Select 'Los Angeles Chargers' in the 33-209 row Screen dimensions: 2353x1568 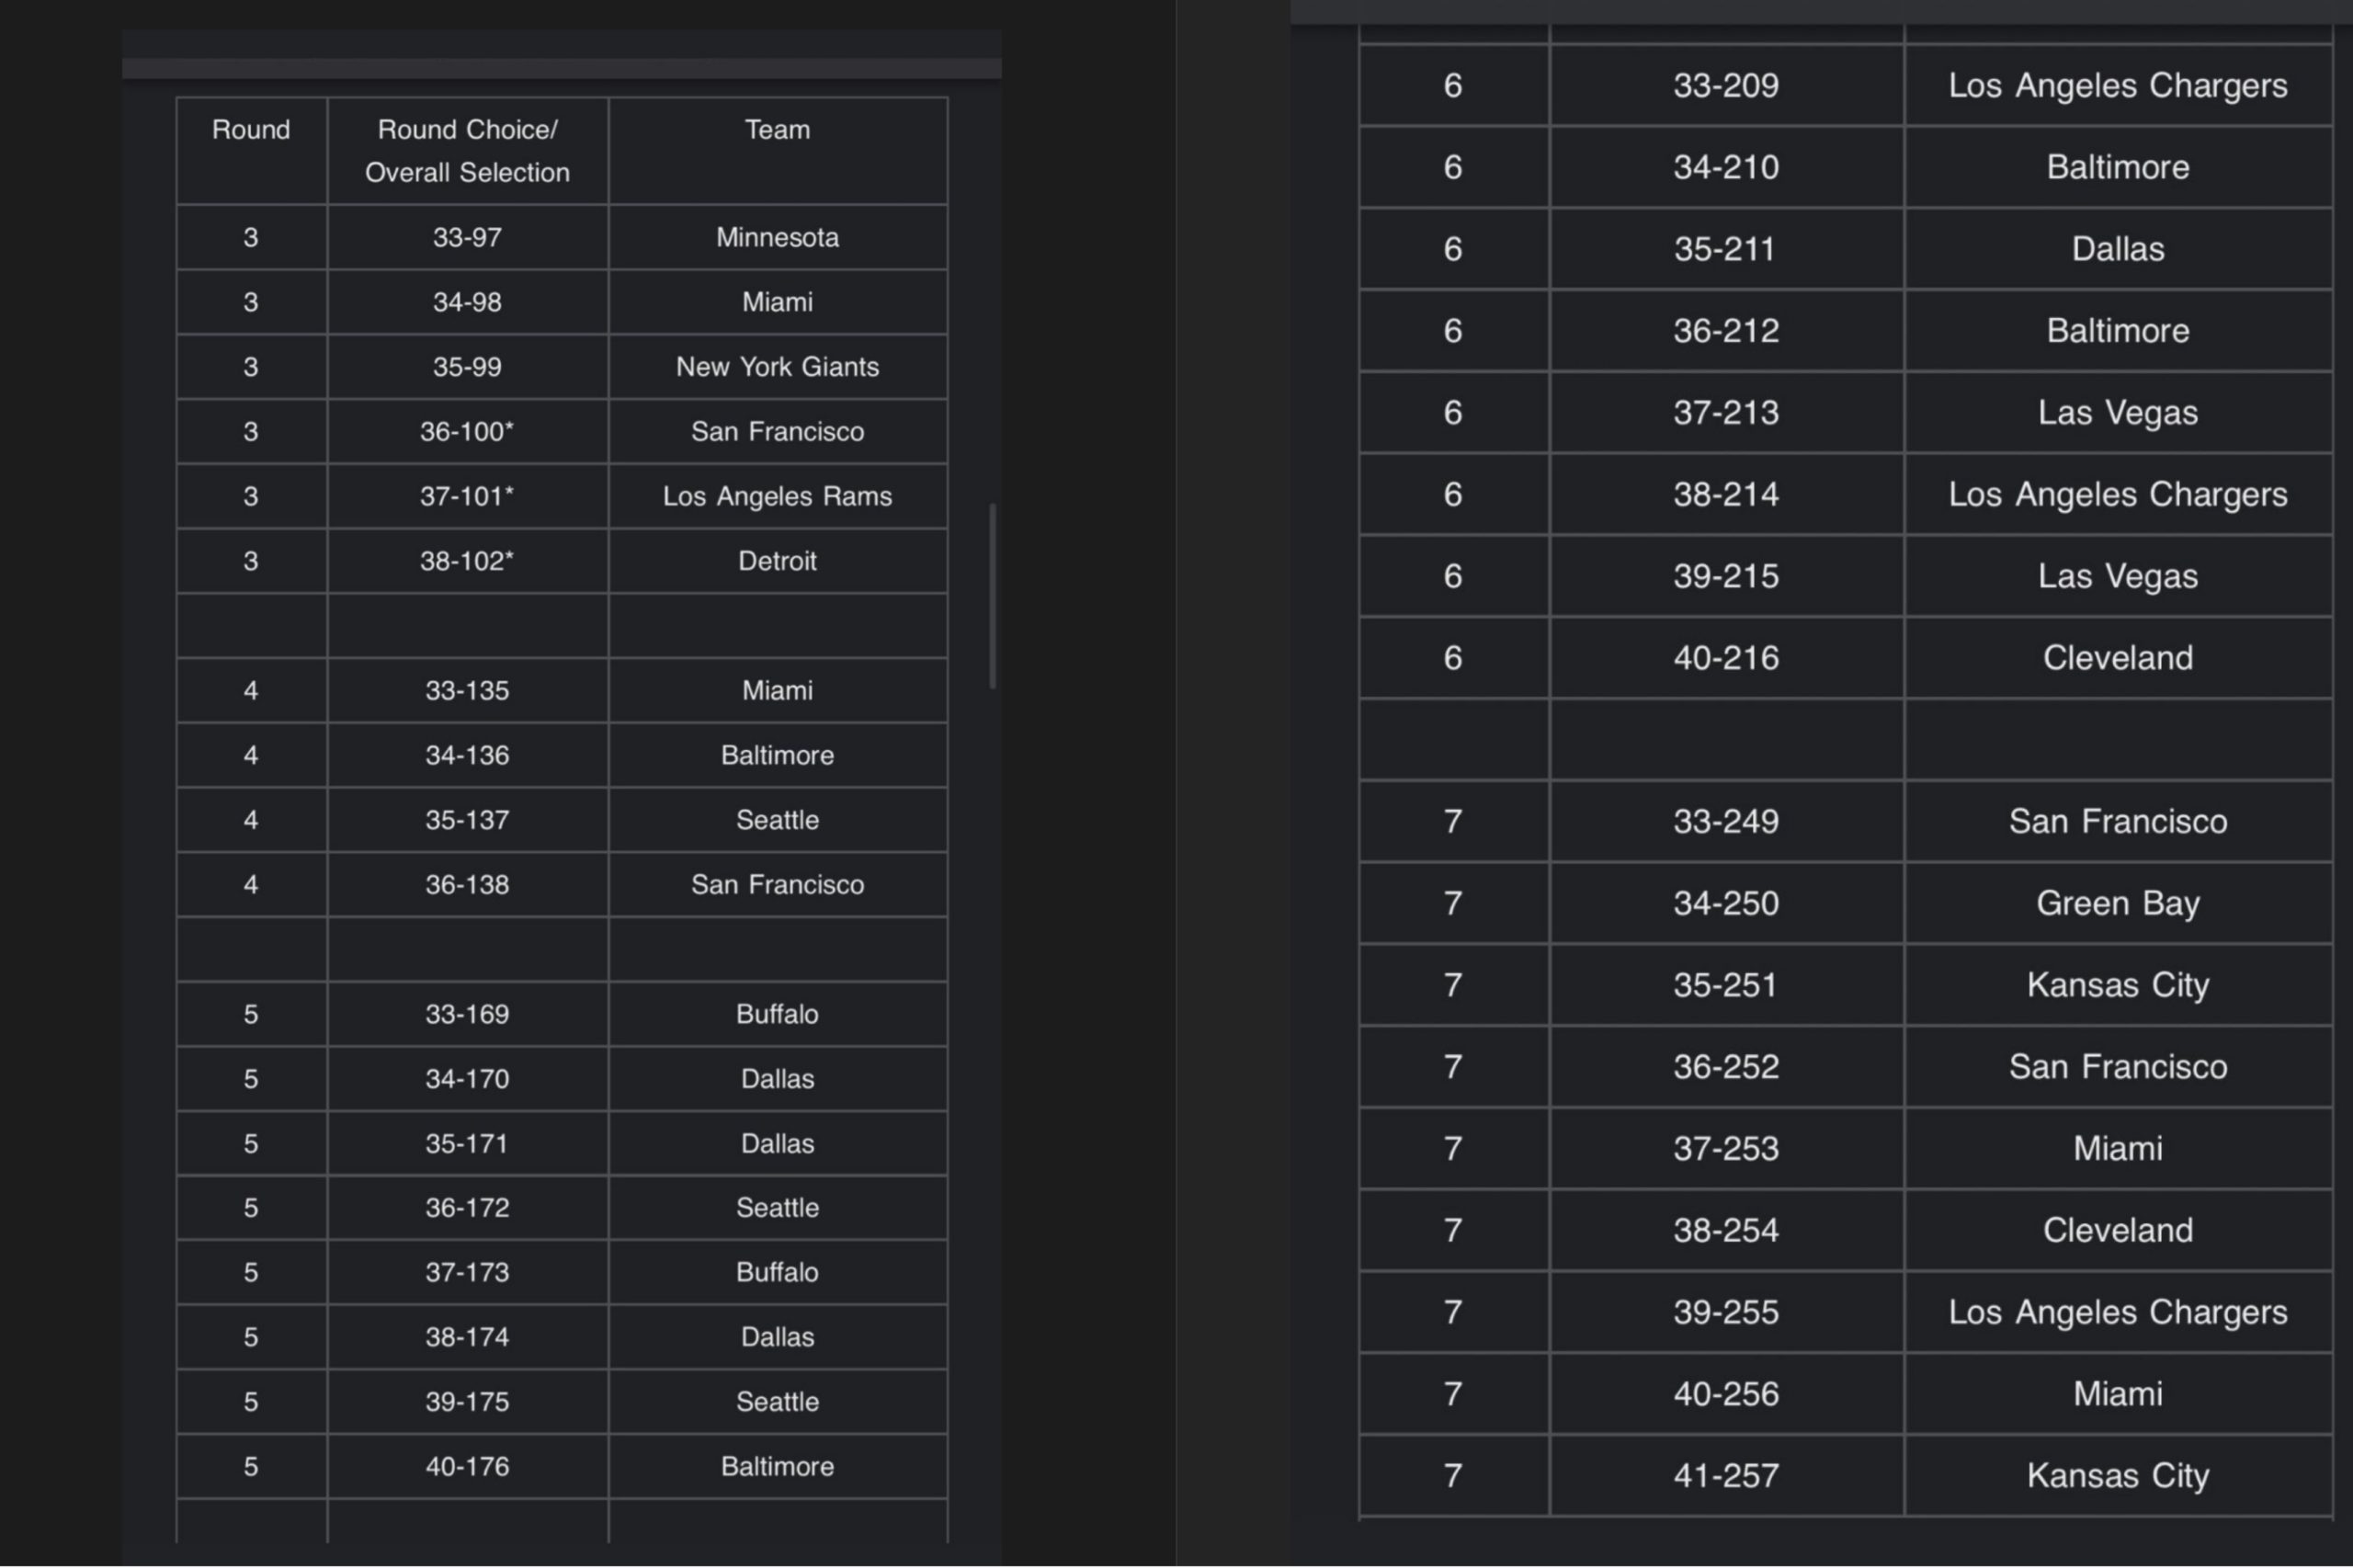coord(2117,85)
